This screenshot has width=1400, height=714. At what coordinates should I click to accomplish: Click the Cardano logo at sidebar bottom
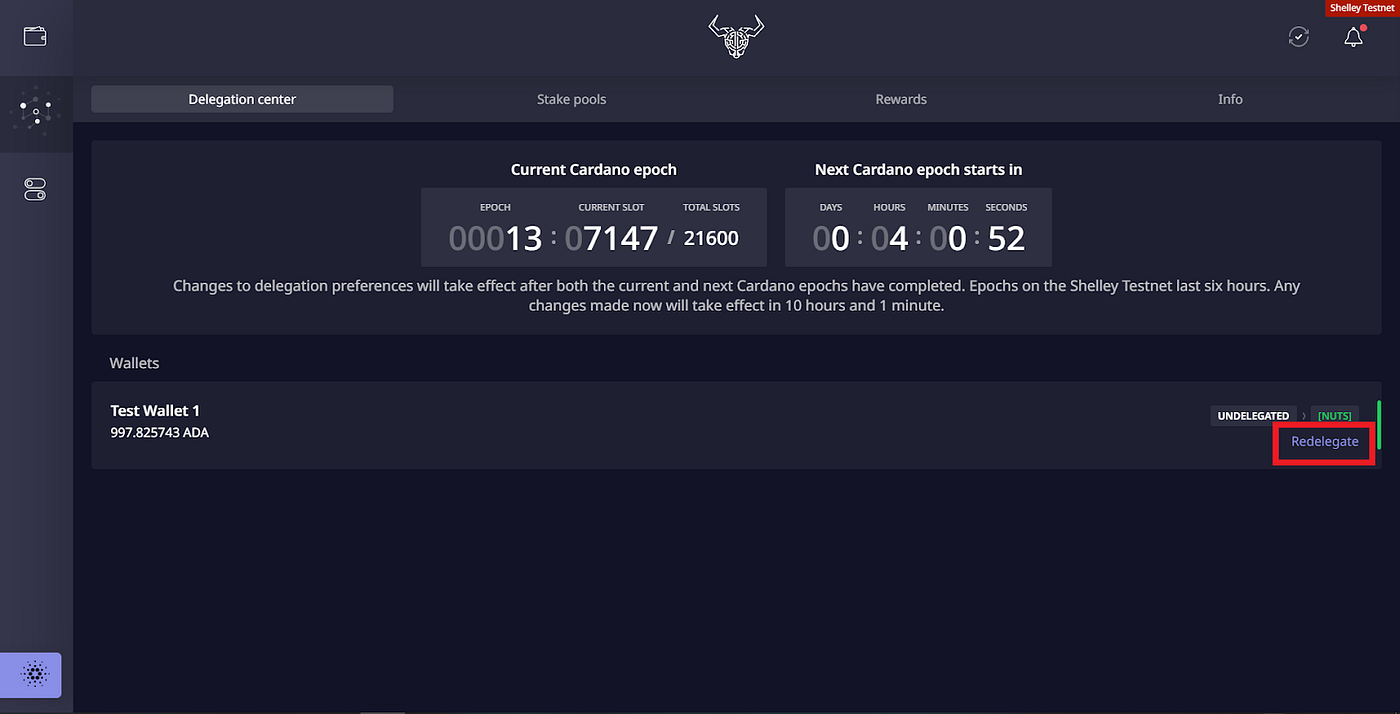(x=30, y=675)
